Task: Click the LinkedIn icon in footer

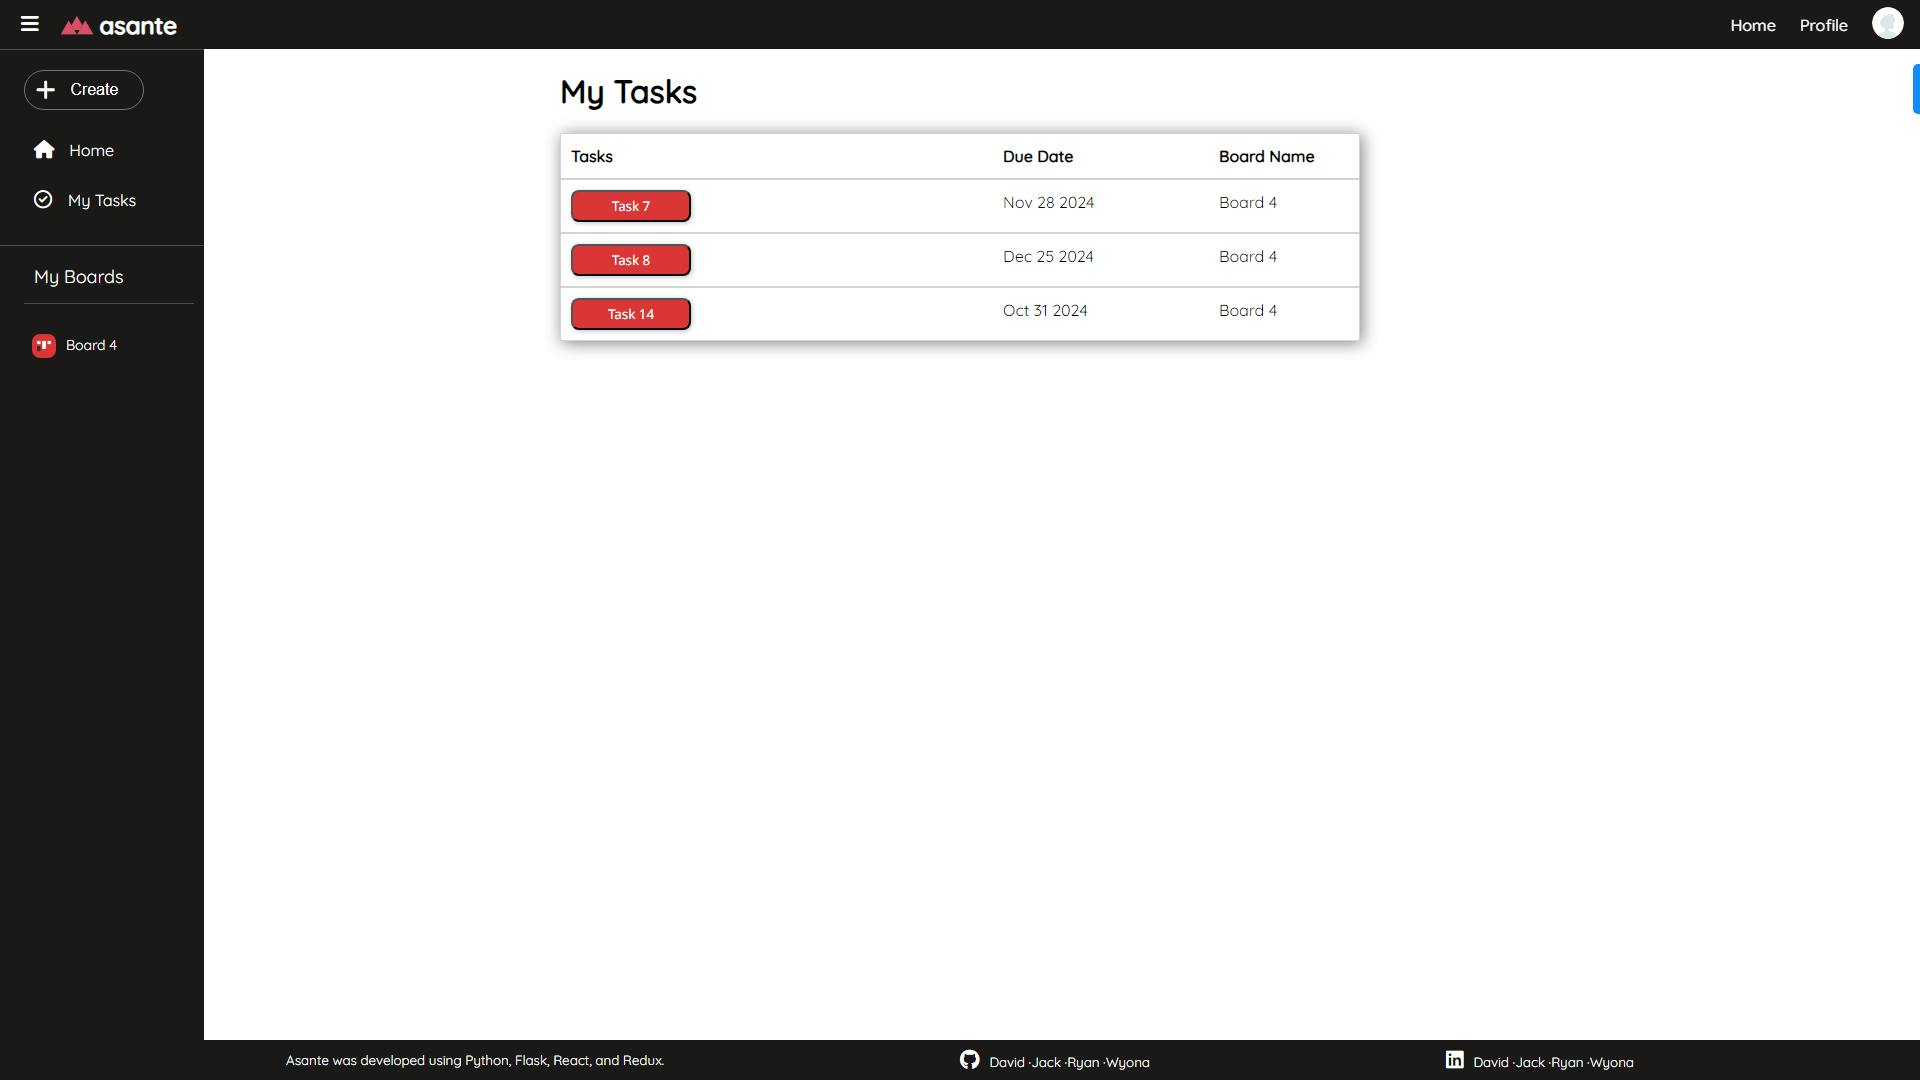Action: [1454, 1060]
